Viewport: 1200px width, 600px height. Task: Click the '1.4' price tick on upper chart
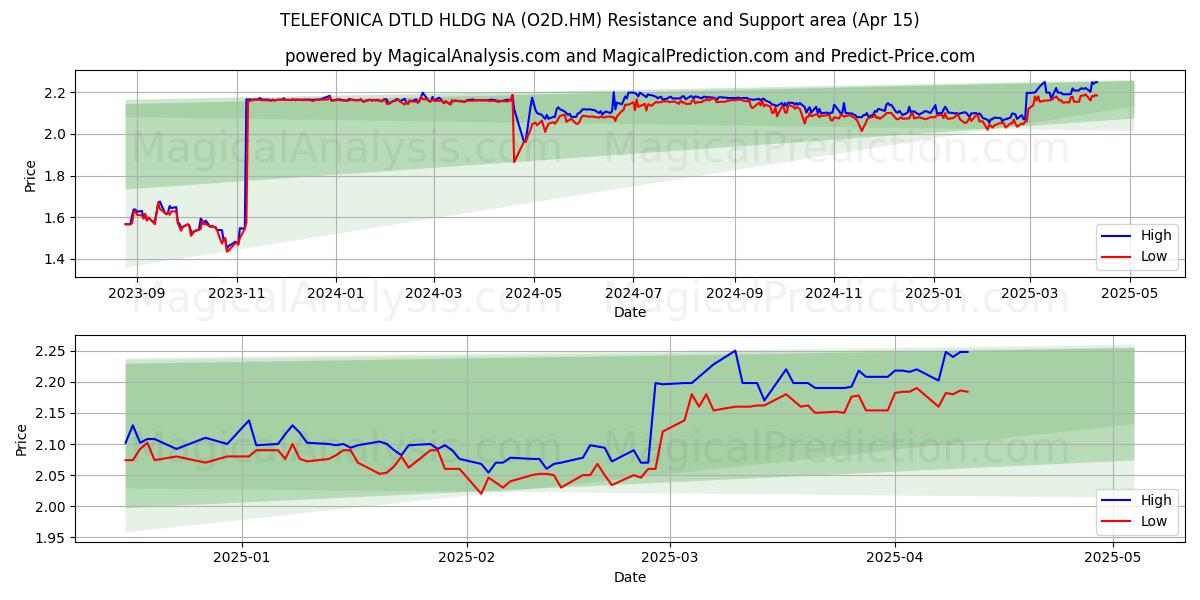tap(55, 259)
